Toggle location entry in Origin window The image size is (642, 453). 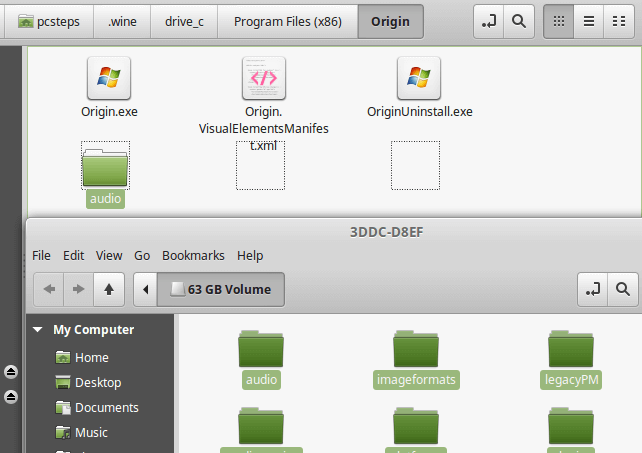tap(488, 22)
